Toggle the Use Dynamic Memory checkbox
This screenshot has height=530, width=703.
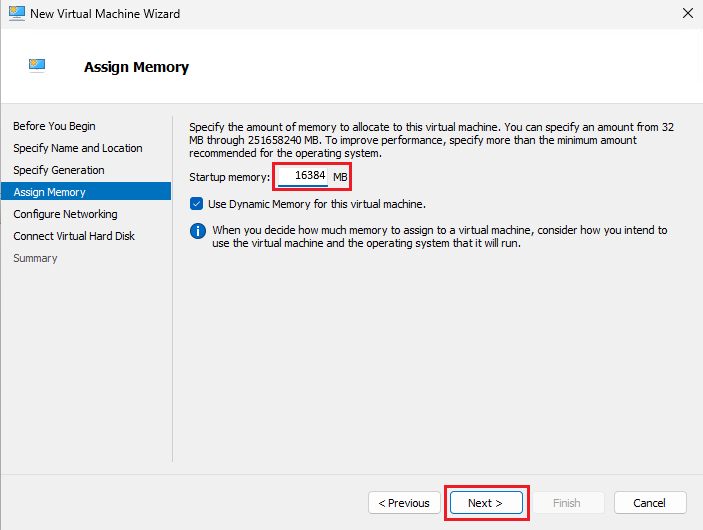click(x=197, y=204)
